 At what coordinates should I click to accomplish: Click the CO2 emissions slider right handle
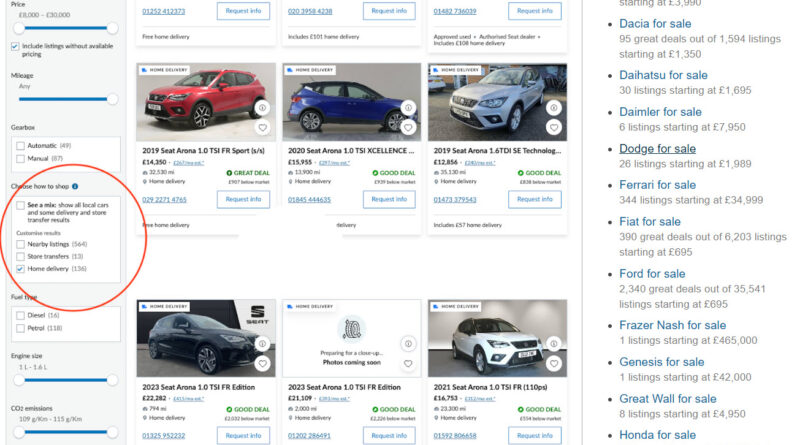click(x=112, y=432)
